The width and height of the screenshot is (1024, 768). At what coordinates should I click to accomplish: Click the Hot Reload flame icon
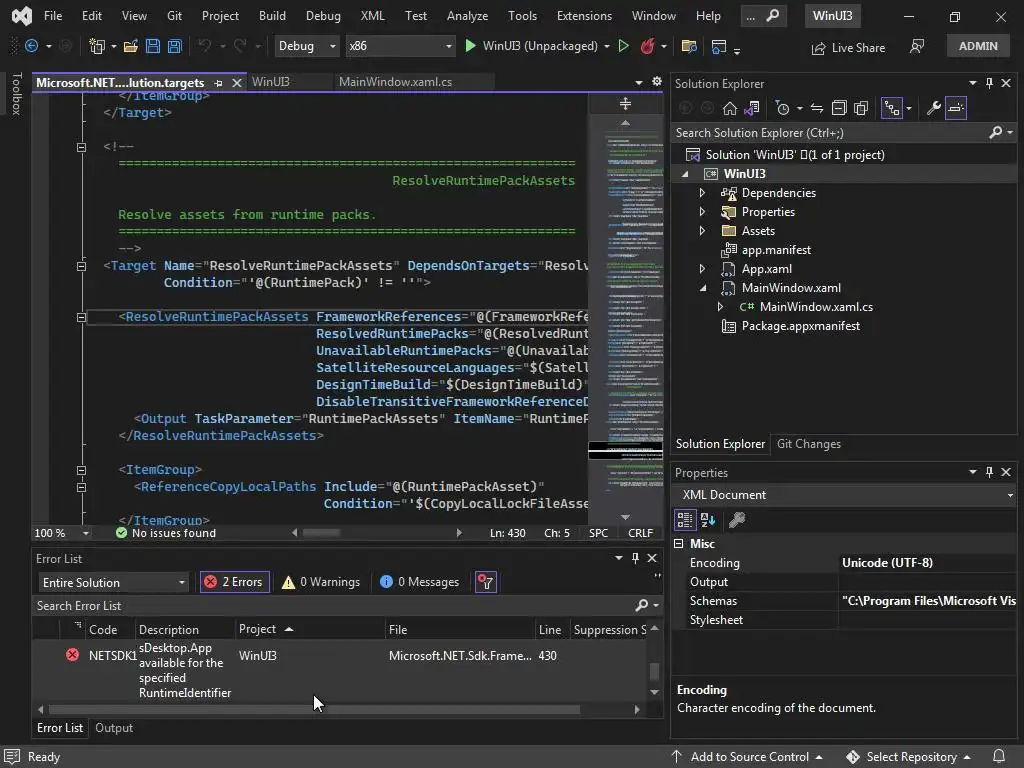647,46
